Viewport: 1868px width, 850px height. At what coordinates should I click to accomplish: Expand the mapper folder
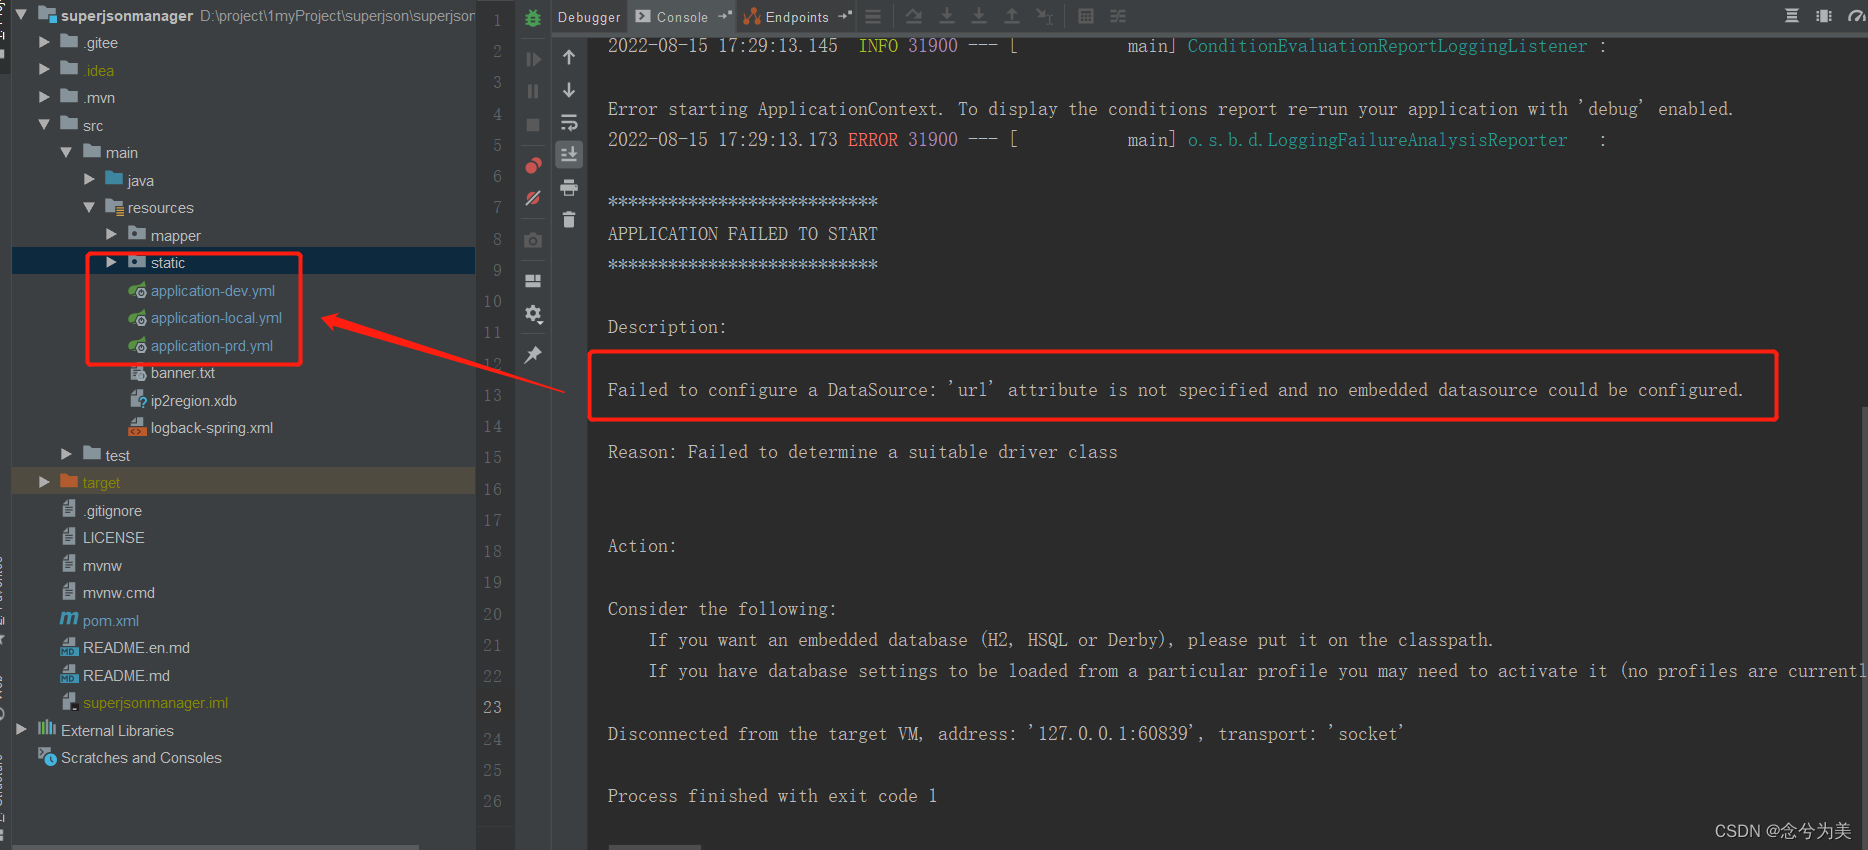tap(112, 234)
